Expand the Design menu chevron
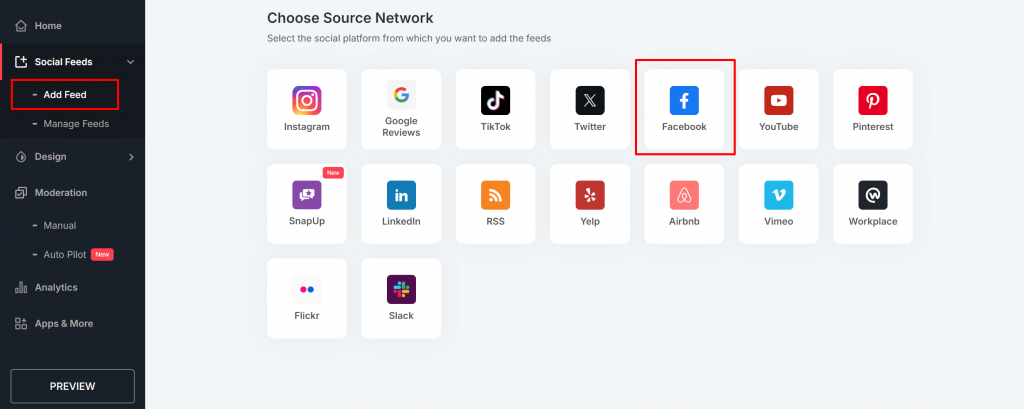Viewport: 1024px width, 409px height. coord(130,157)
